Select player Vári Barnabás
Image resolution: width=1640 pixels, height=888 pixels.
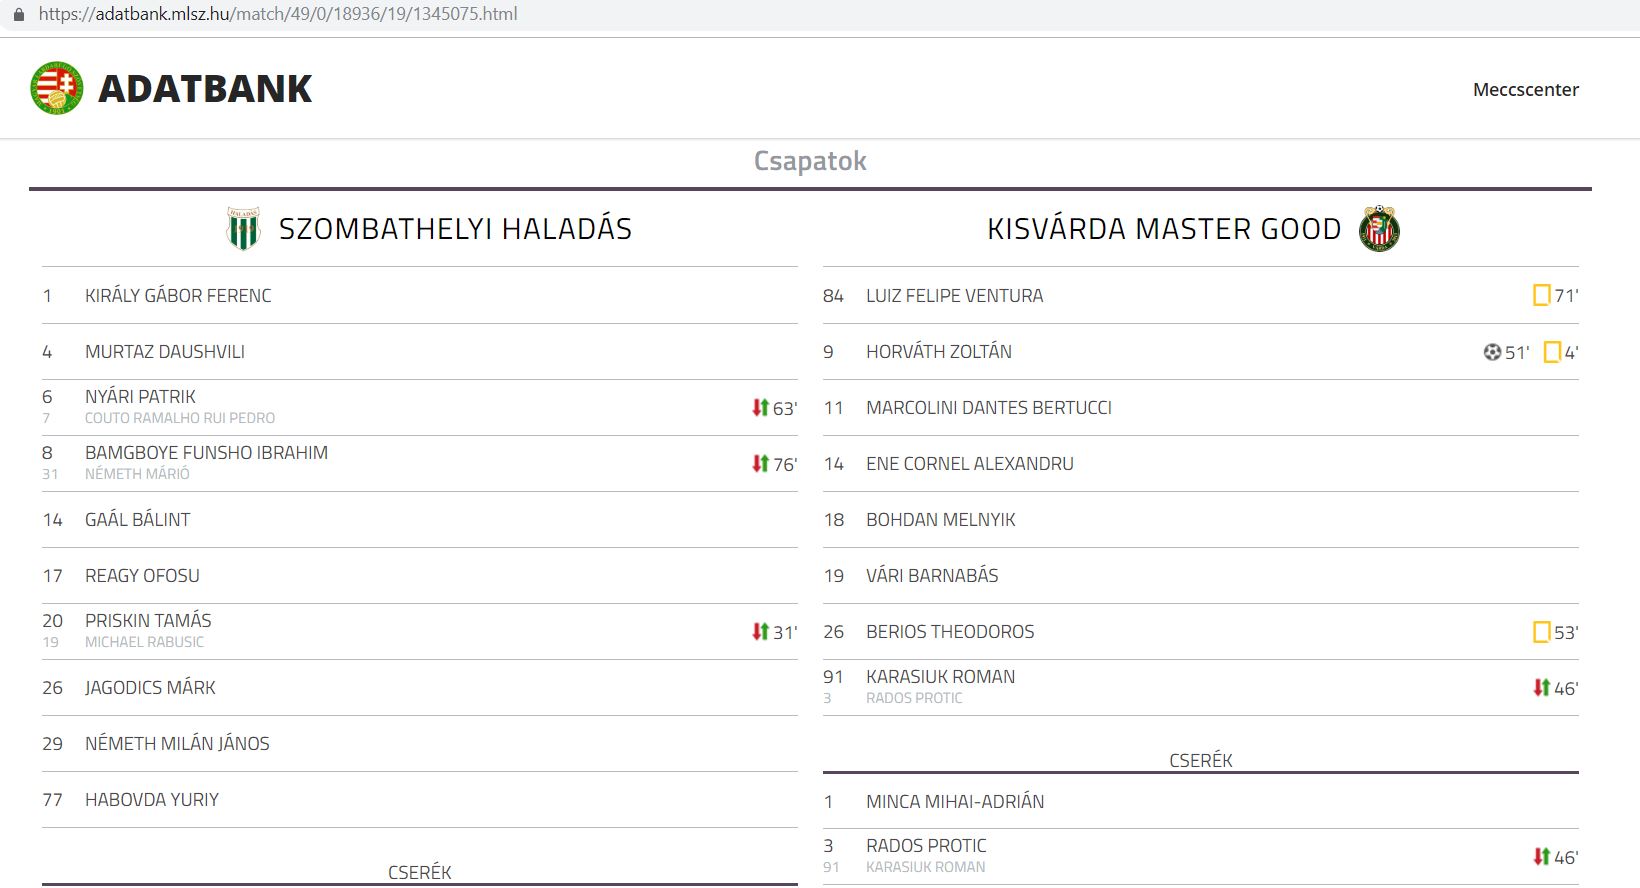click(932, 575)
